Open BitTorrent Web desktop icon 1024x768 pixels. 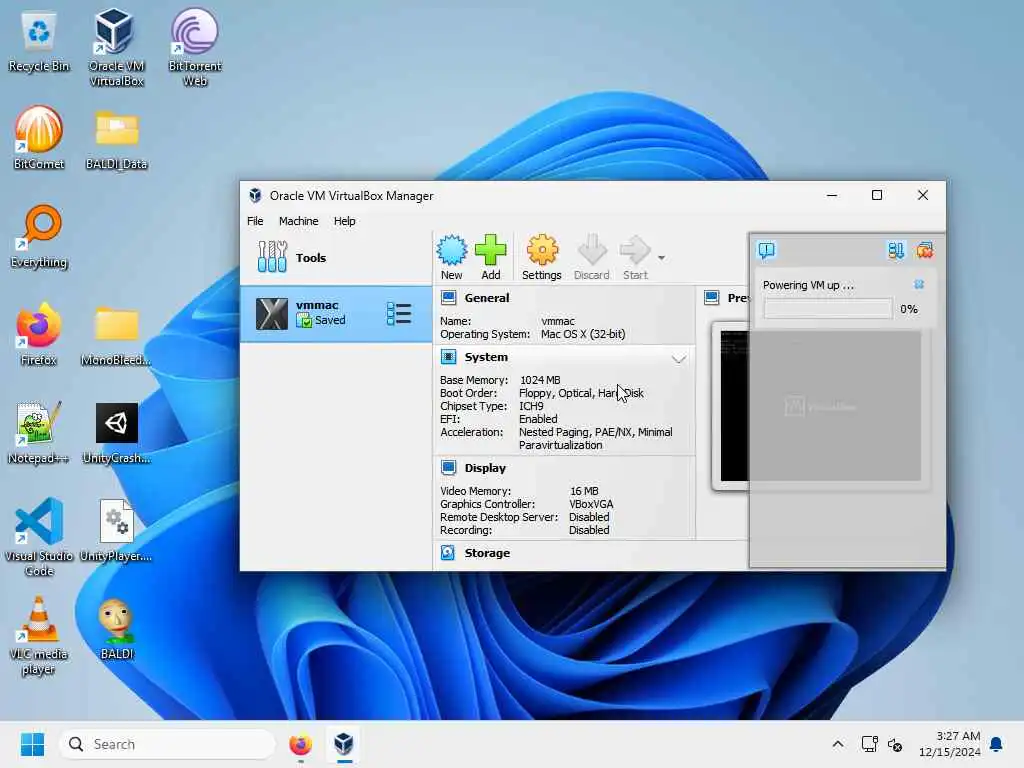pos(195,47)
